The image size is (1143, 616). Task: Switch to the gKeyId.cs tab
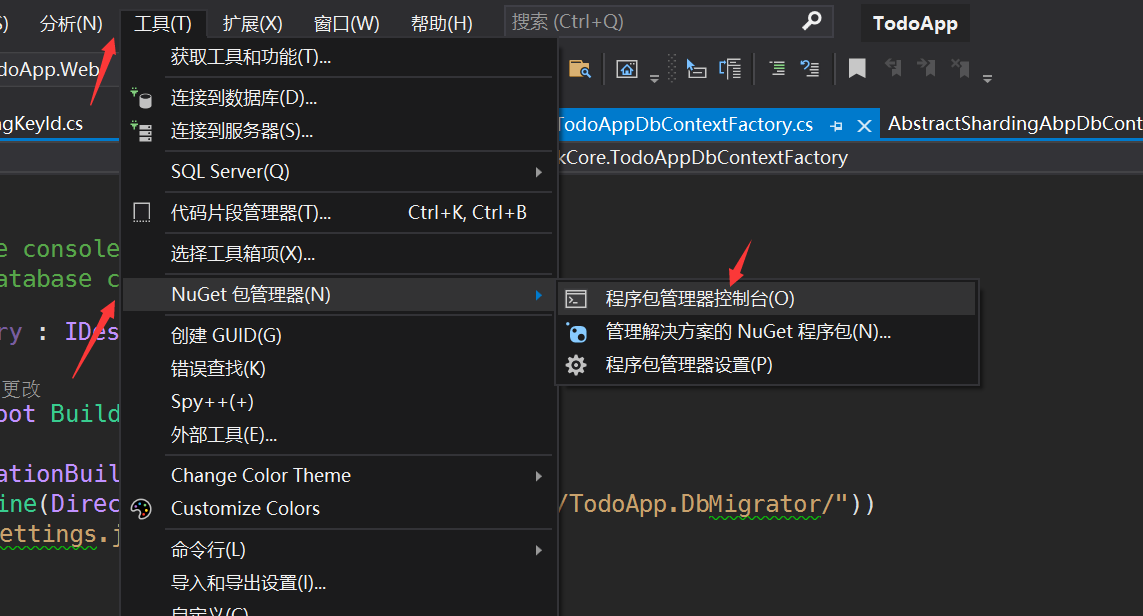(x=42, y=124)
